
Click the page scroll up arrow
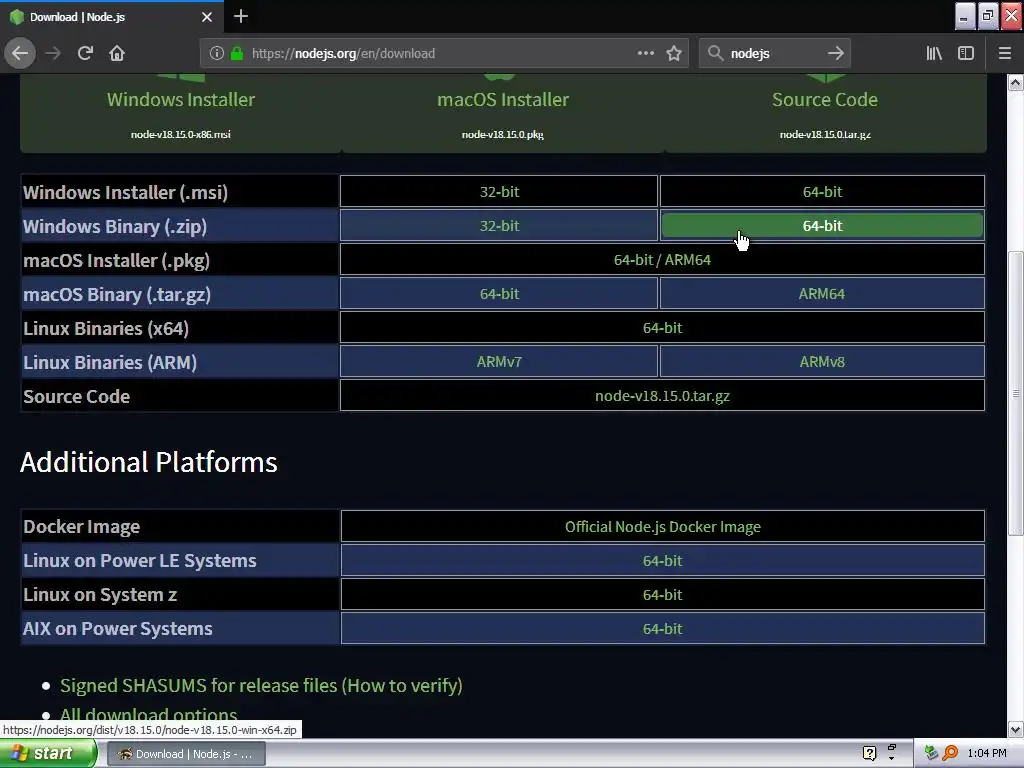coord(1016,82)
